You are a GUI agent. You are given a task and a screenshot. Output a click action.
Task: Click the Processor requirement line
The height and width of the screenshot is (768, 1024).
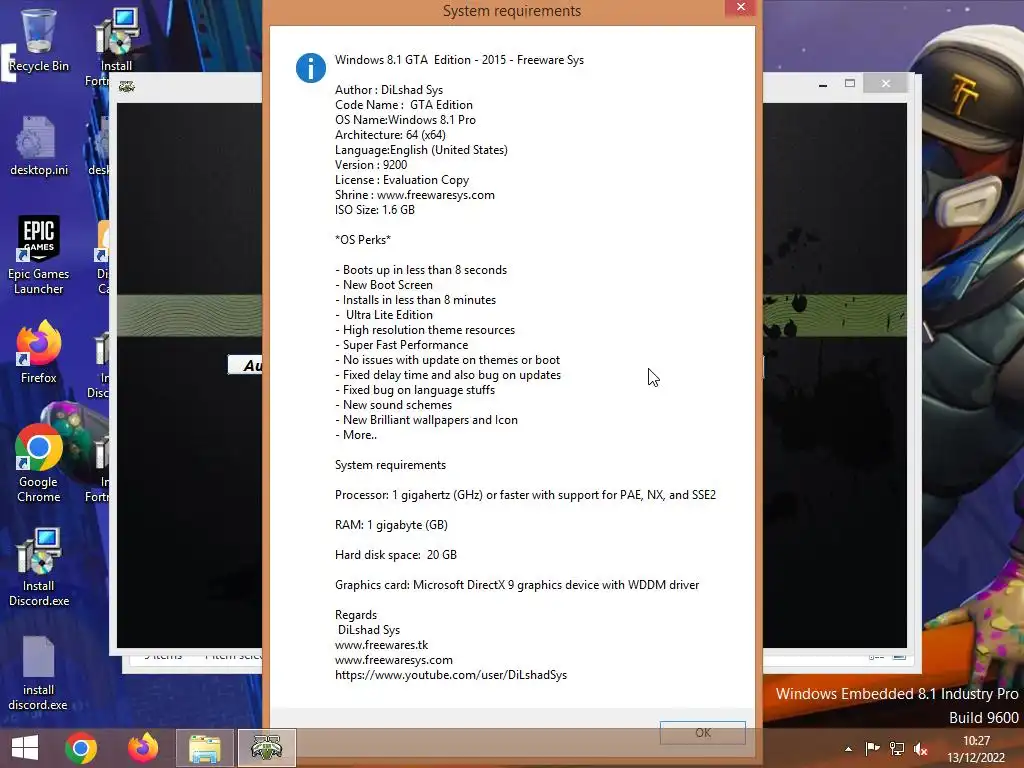pyautogui.click(x=525, y=494)
